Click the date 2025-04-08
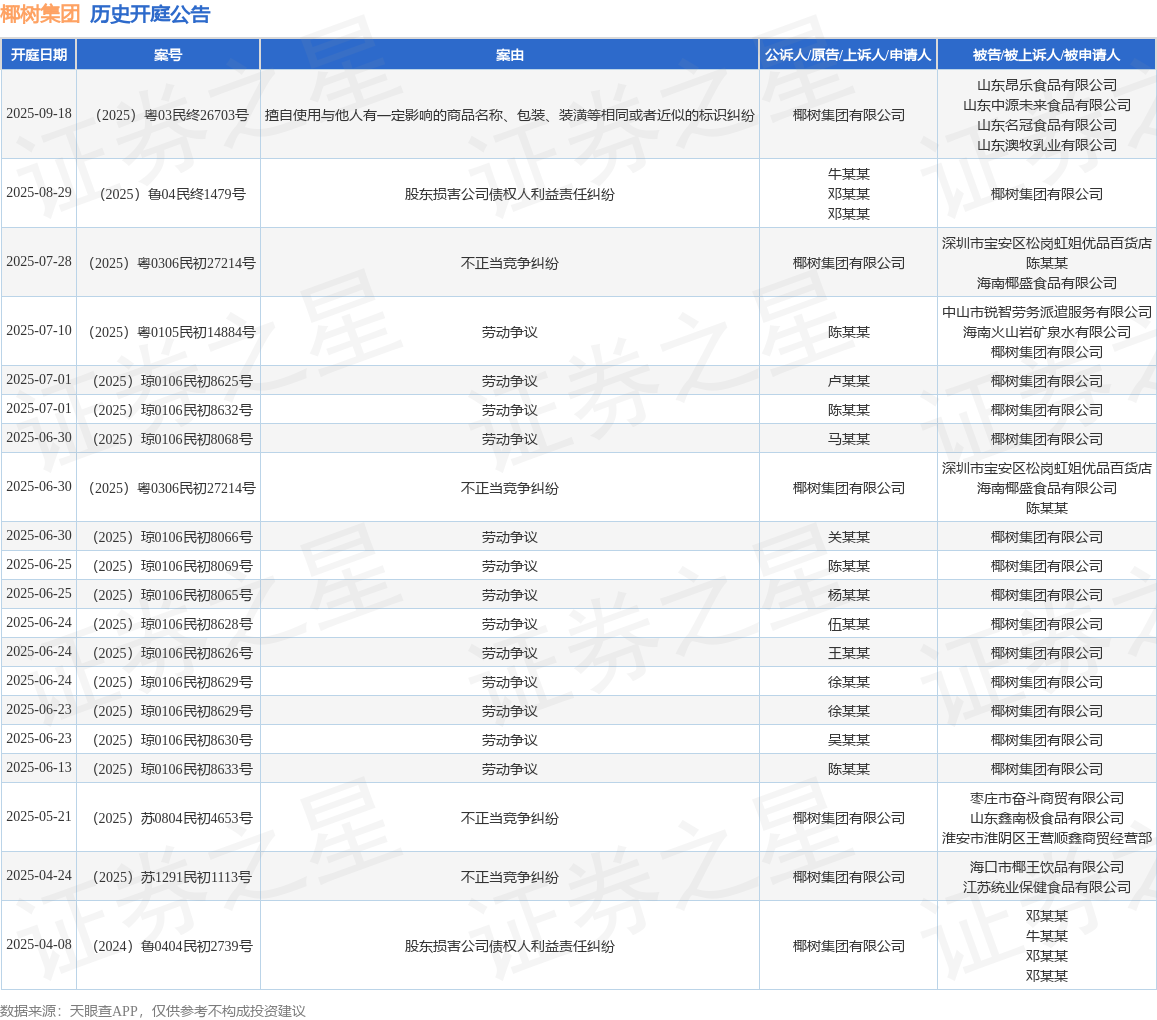The height and width of the screenshot is (1020, 1157). [x=39, y=944]
